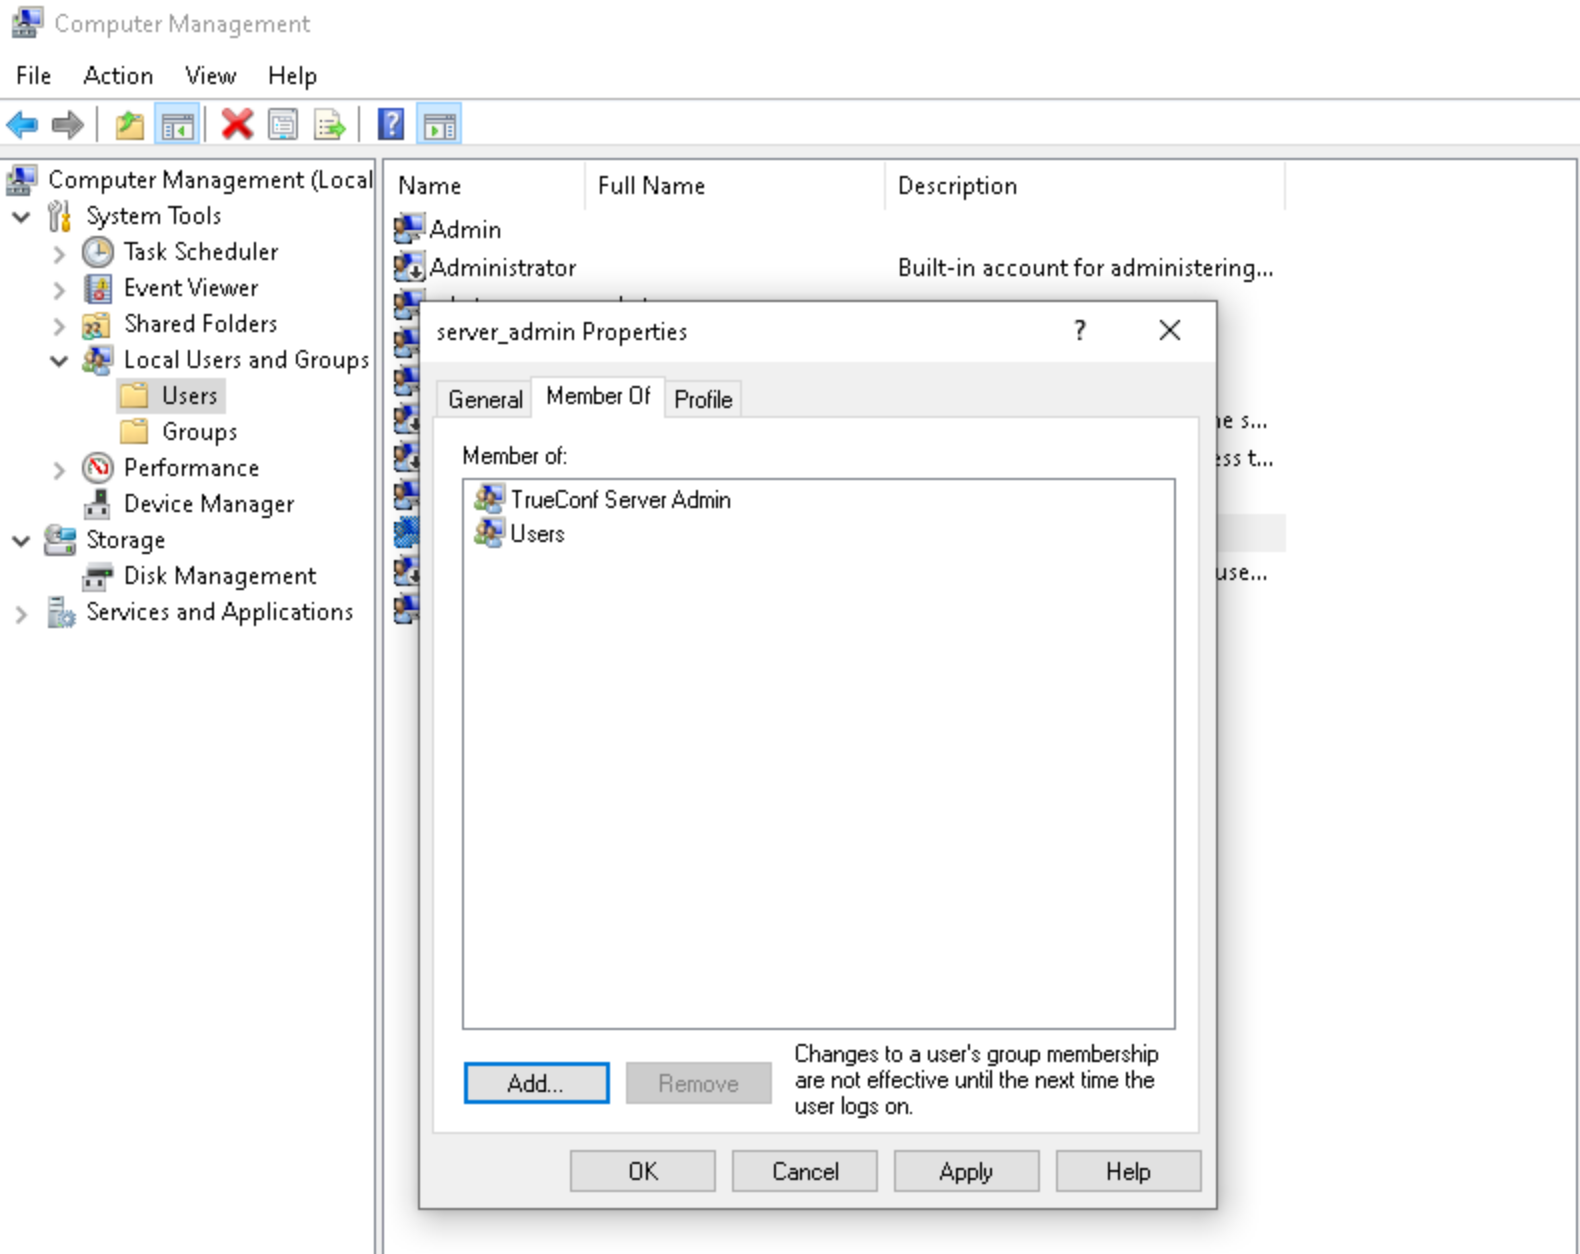Open the Action menu
This screenshot has height=1254, width=1580.
[118, 76]
